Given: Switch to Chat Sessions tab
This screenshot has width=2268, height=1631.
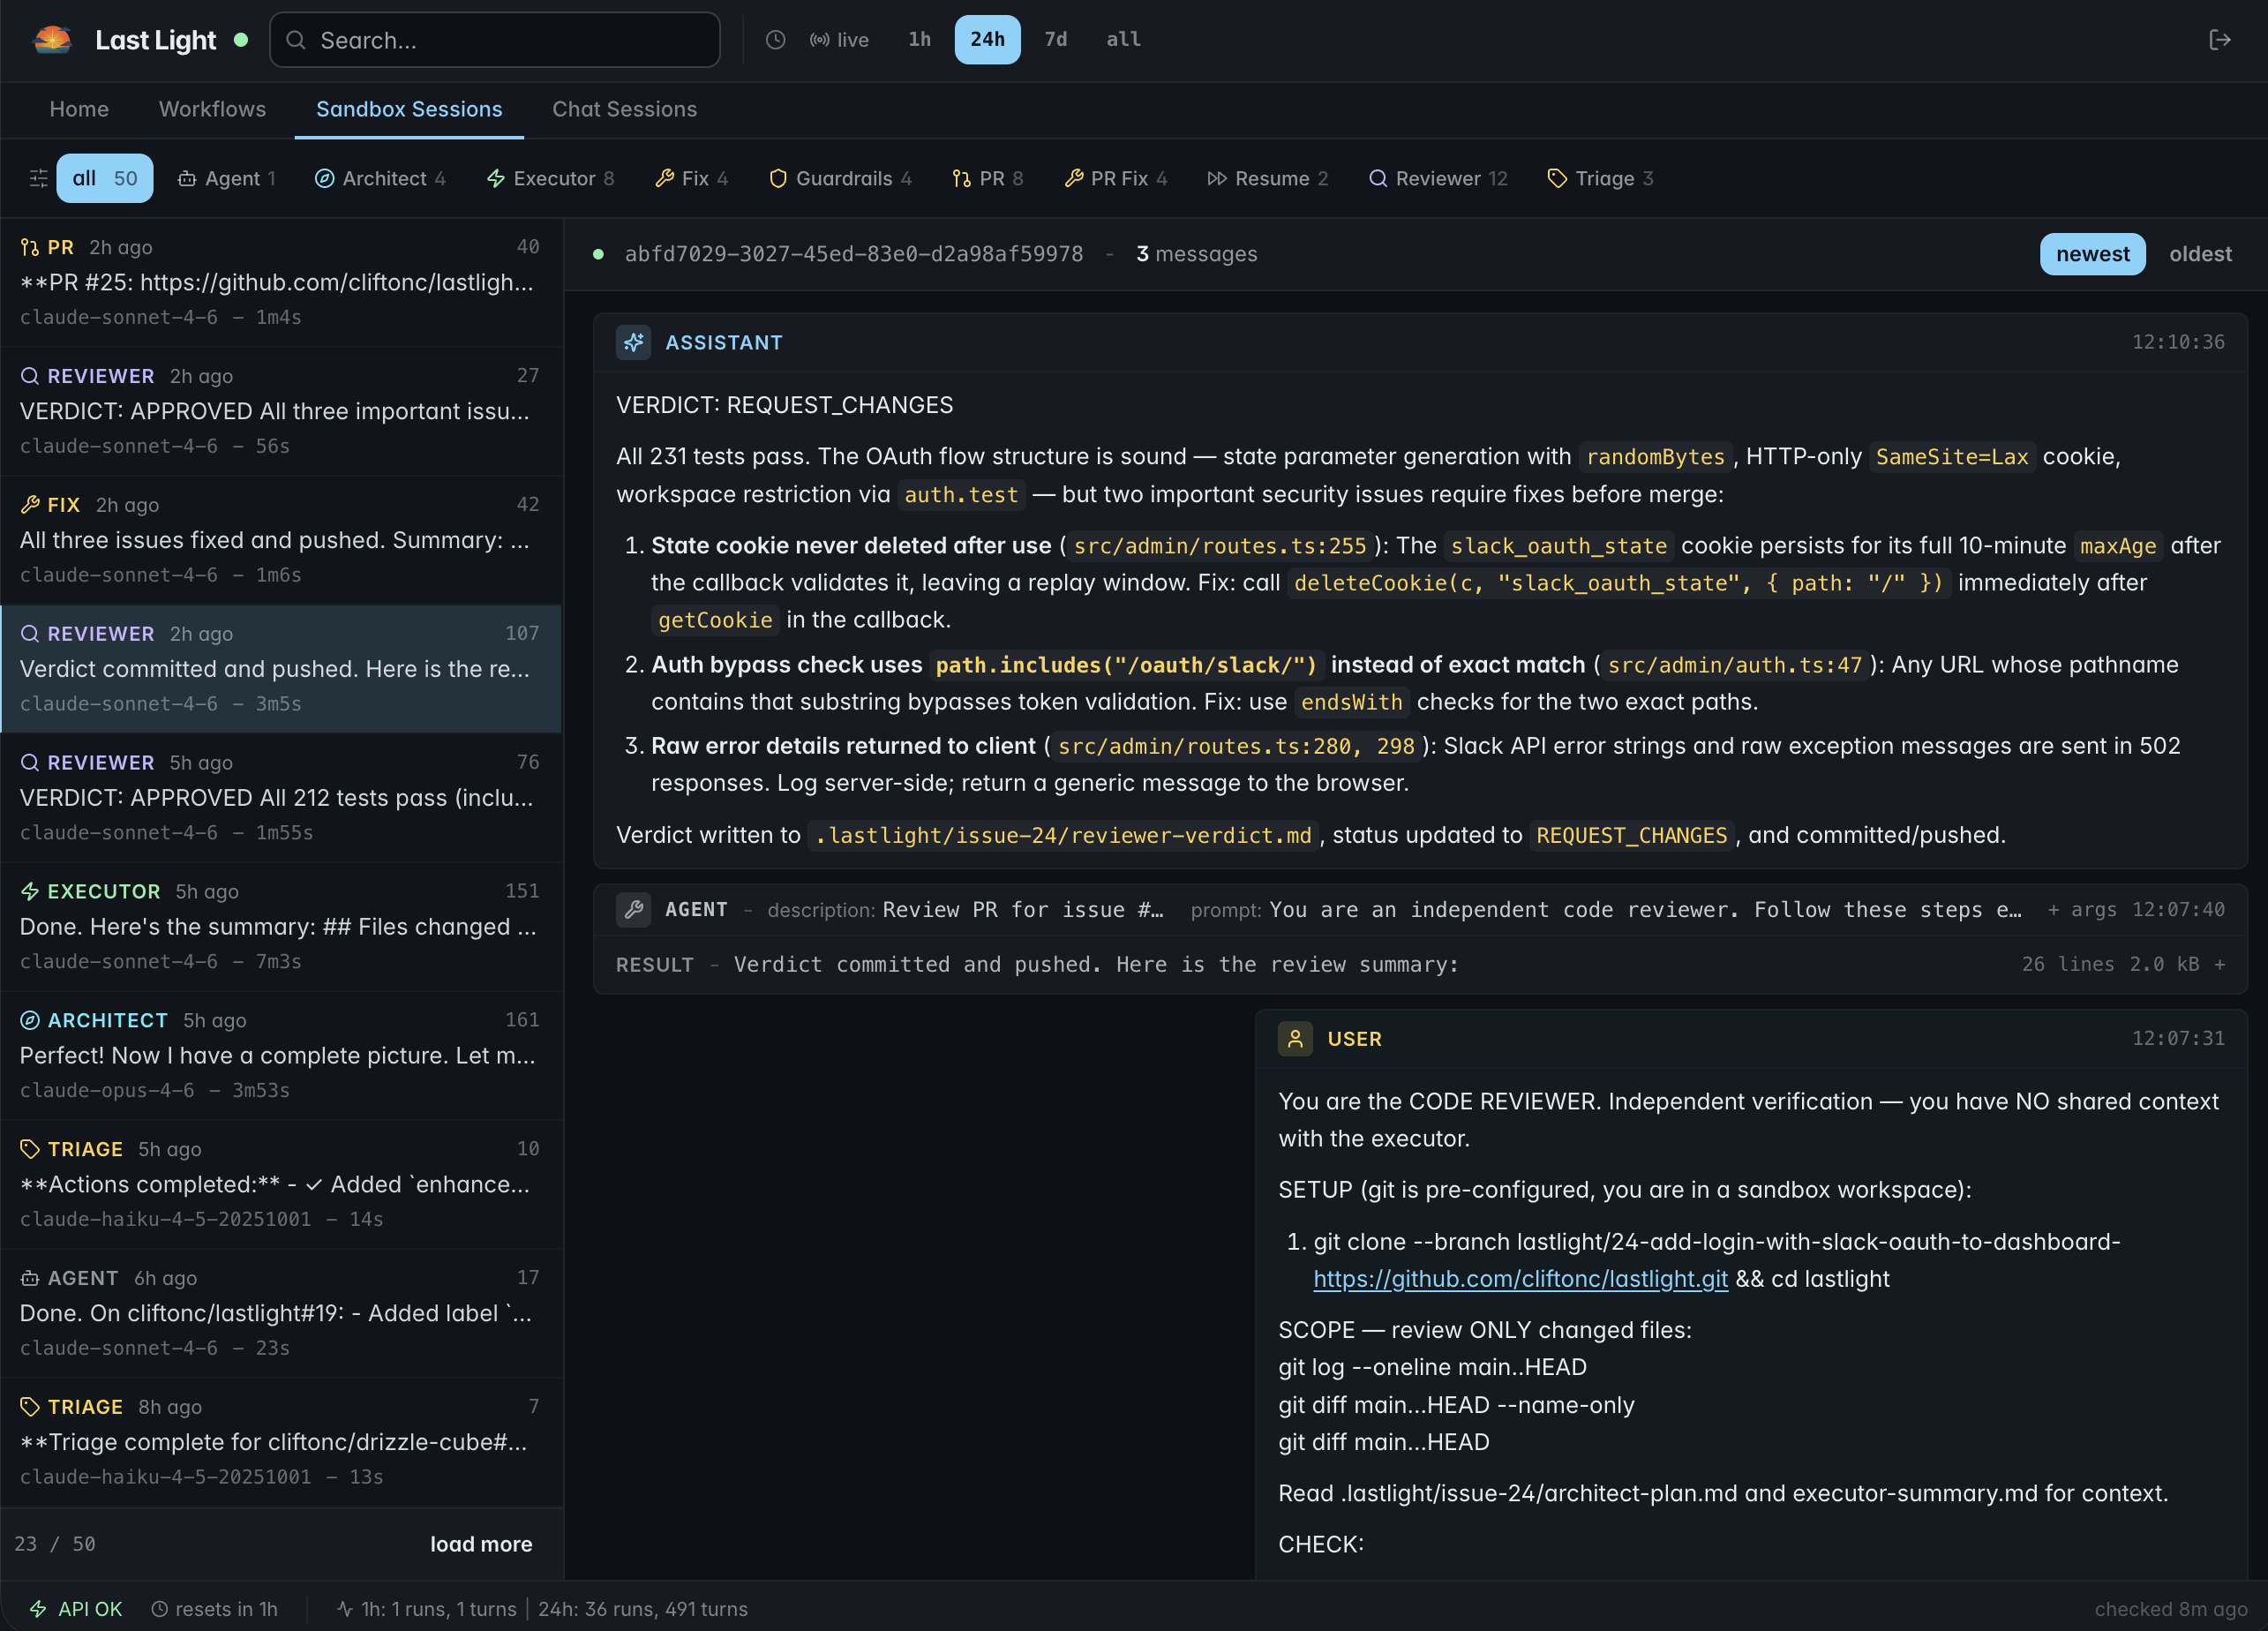Looking at the screenshot, I should tap(624, 109).
